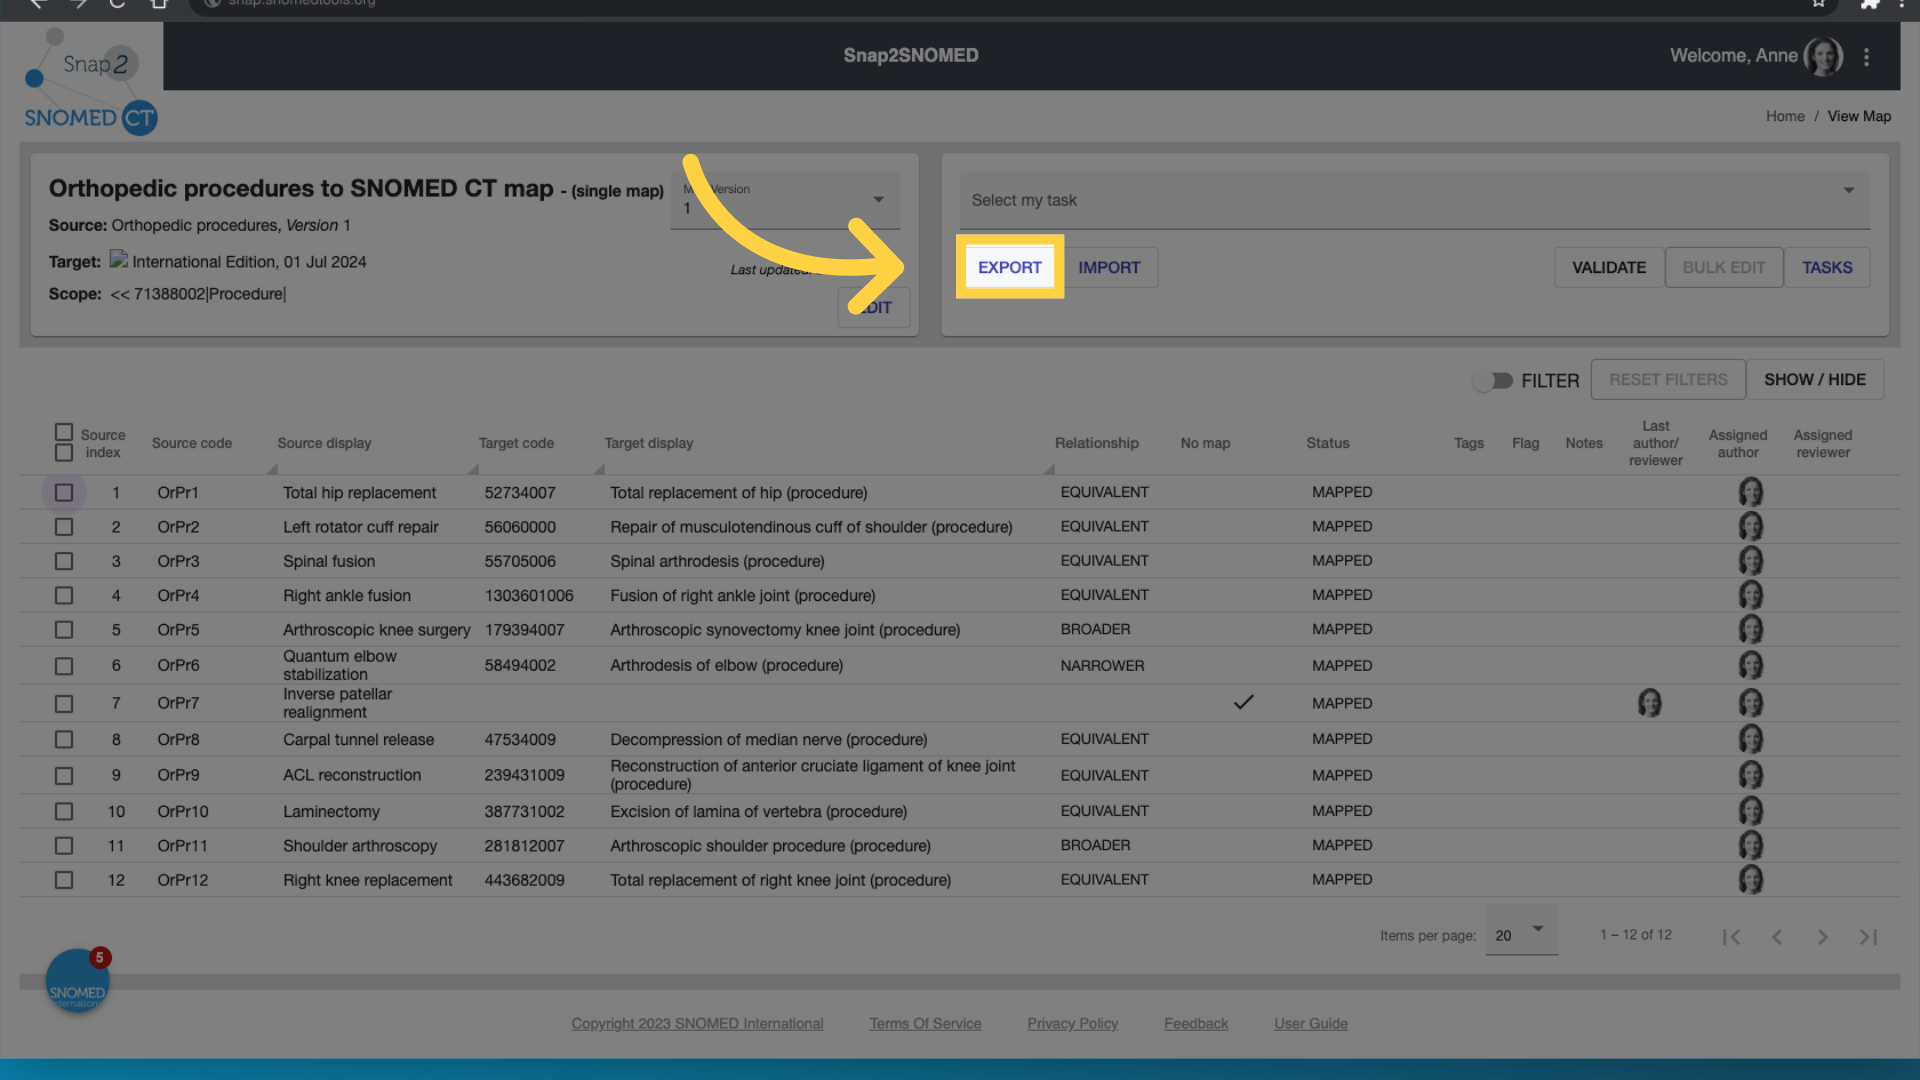Image resolution: width=1920 pixels, height=1080 pixels.
Task: Click Copyright 2023 SNOMED International link
Action: 697,1024
